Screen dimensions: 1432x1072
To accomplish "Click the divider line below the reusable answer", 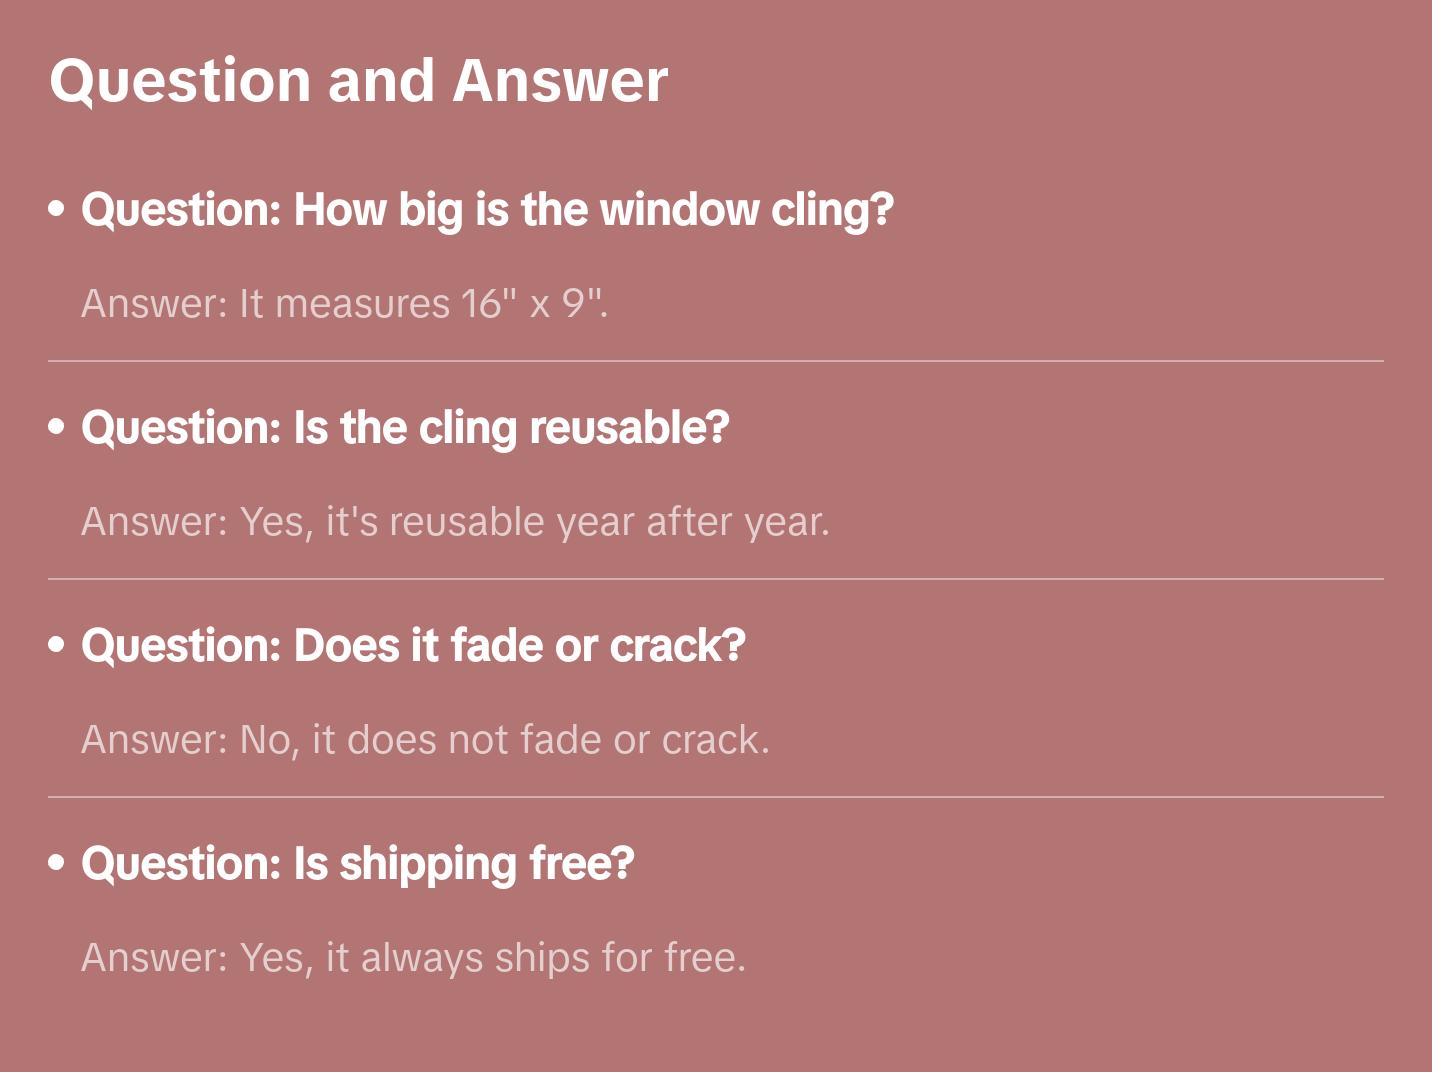I will 716,579.
